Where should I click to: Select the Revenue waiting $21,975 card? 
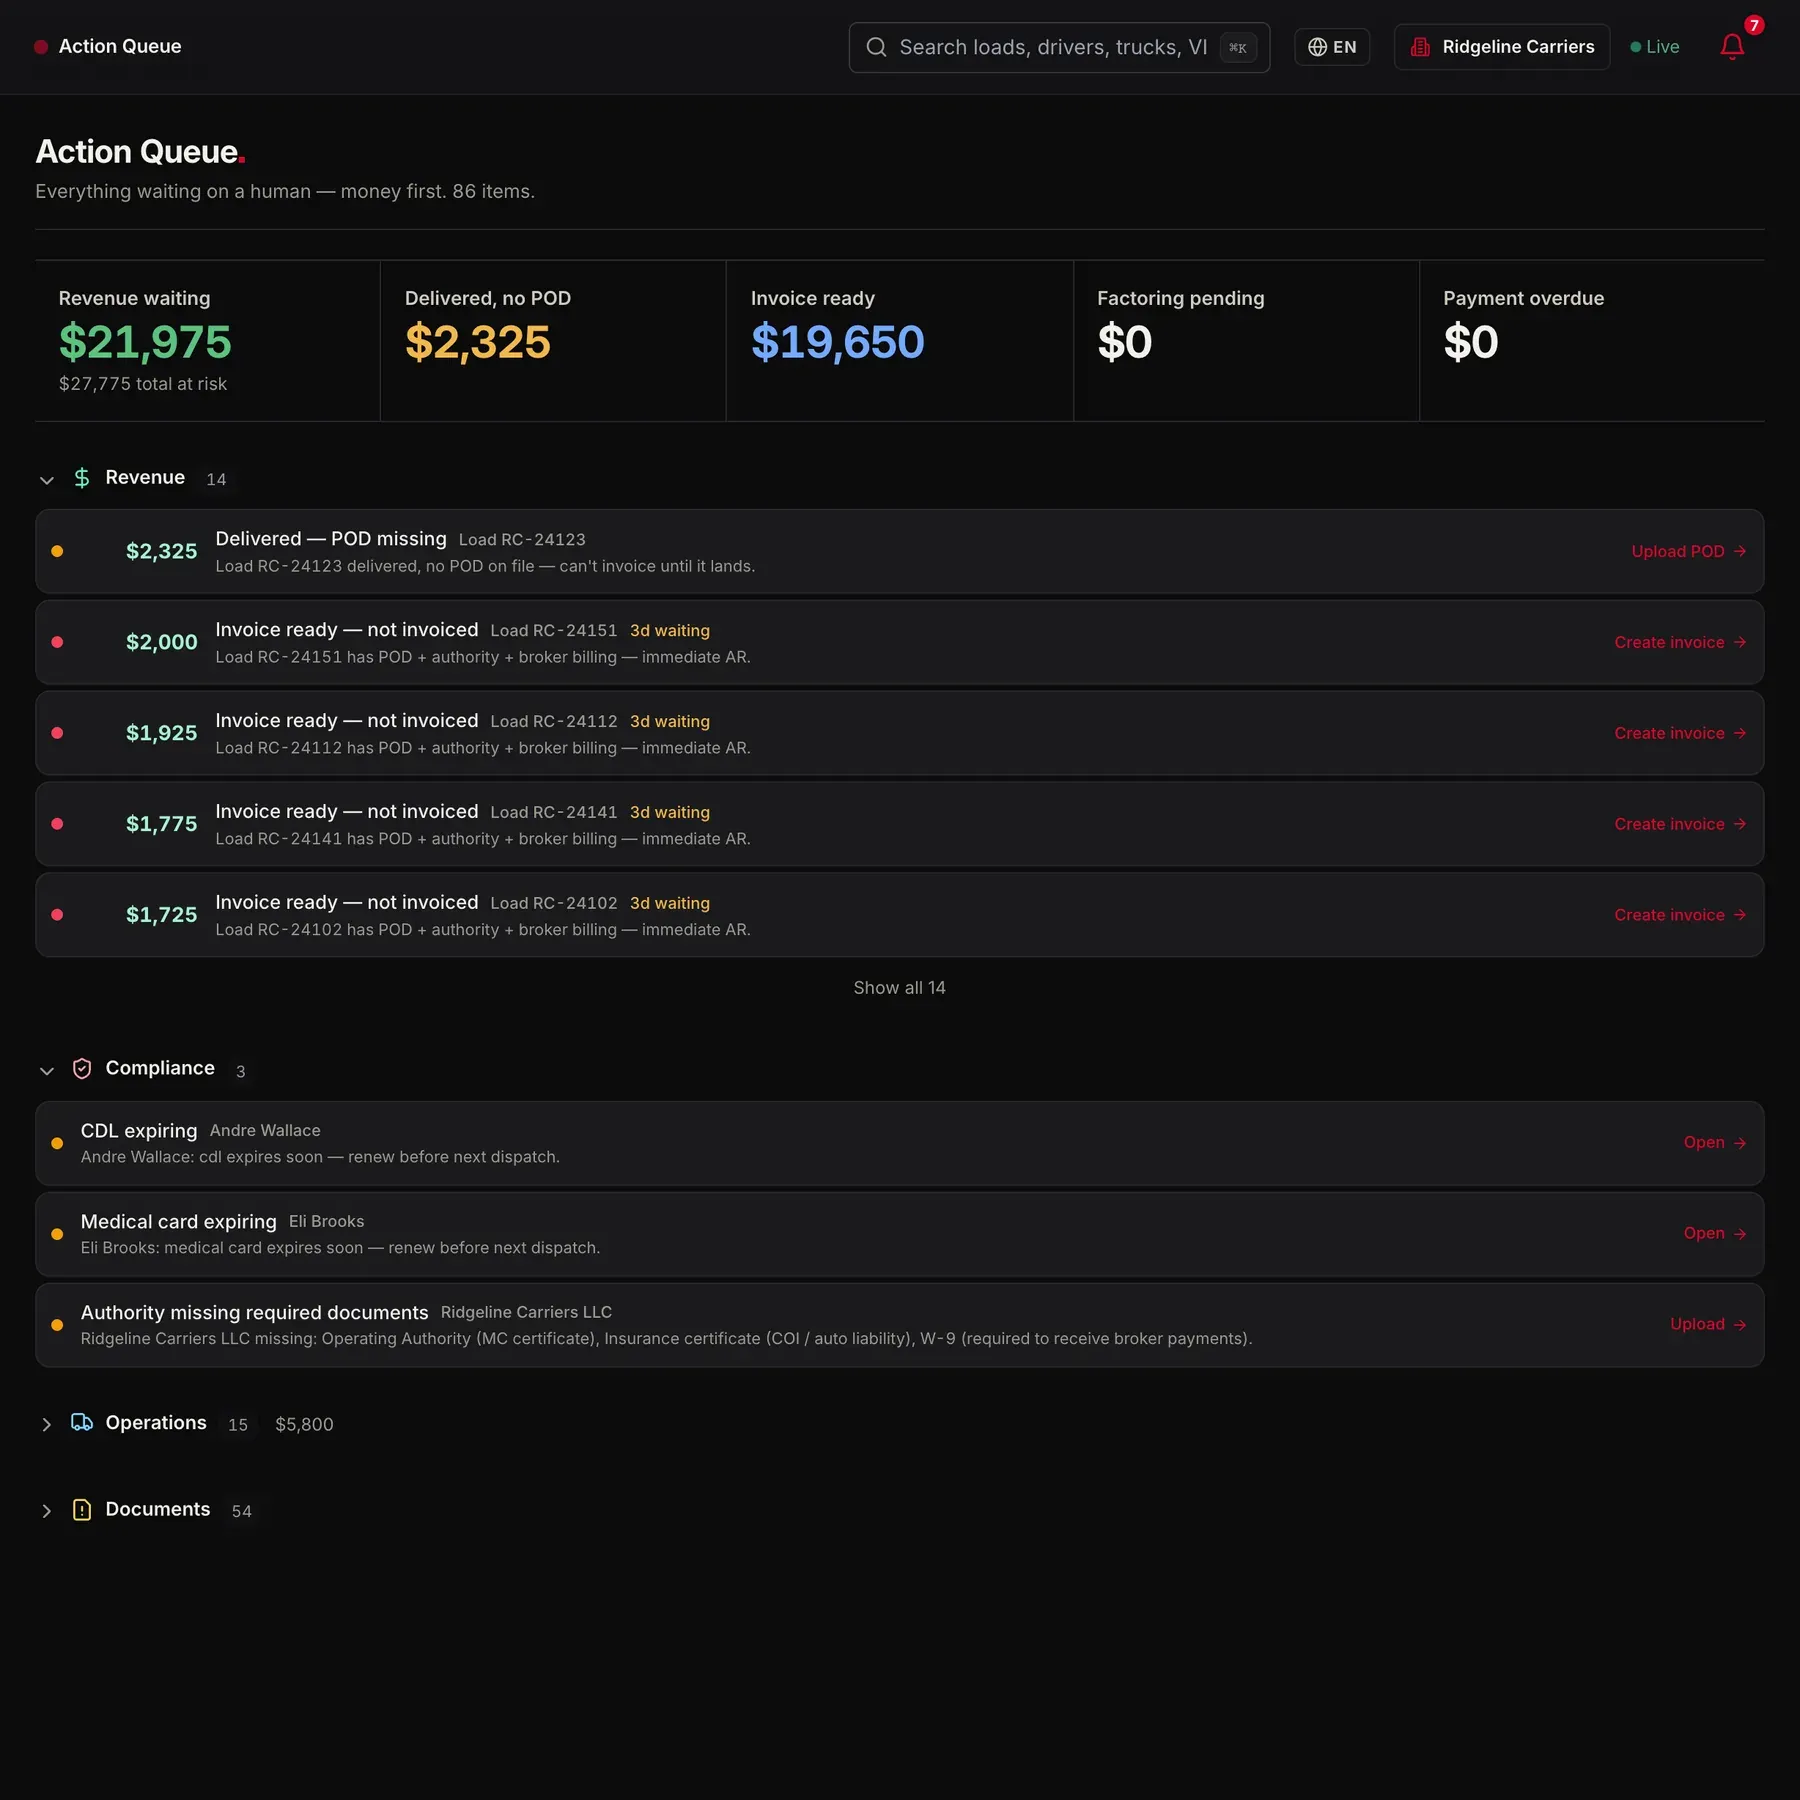207,341
